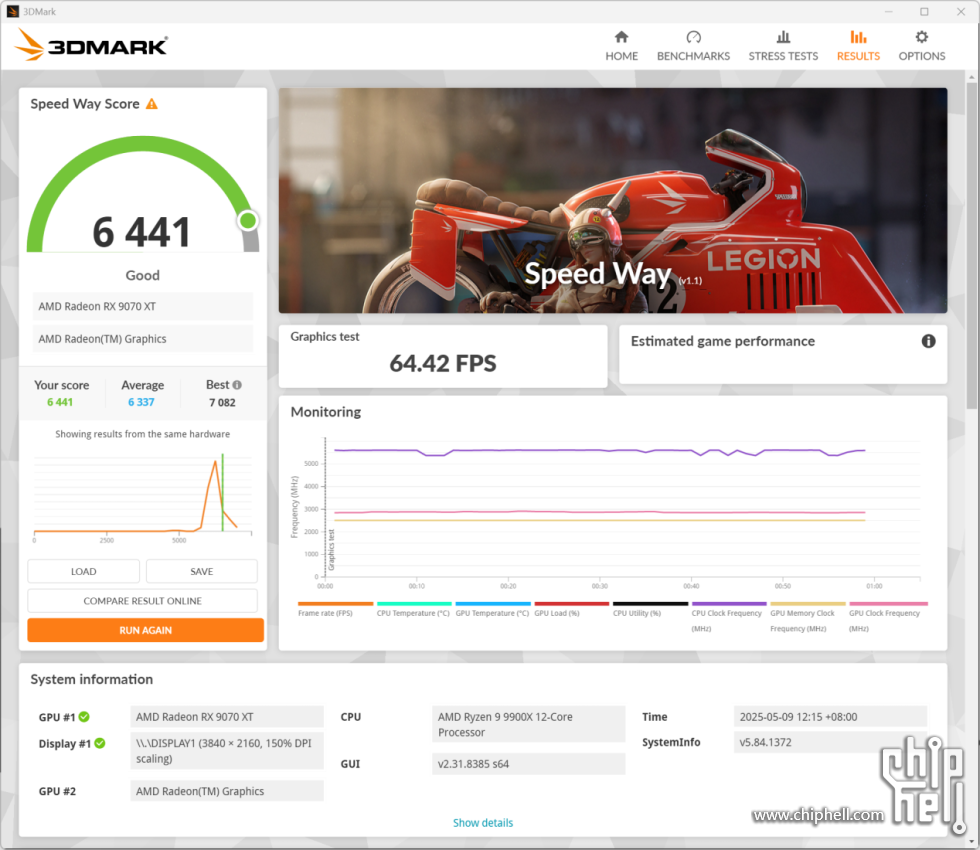Click the green check icon next to Display #1
This screenshot has height=850, width=980.
click(x=100, y=743)
